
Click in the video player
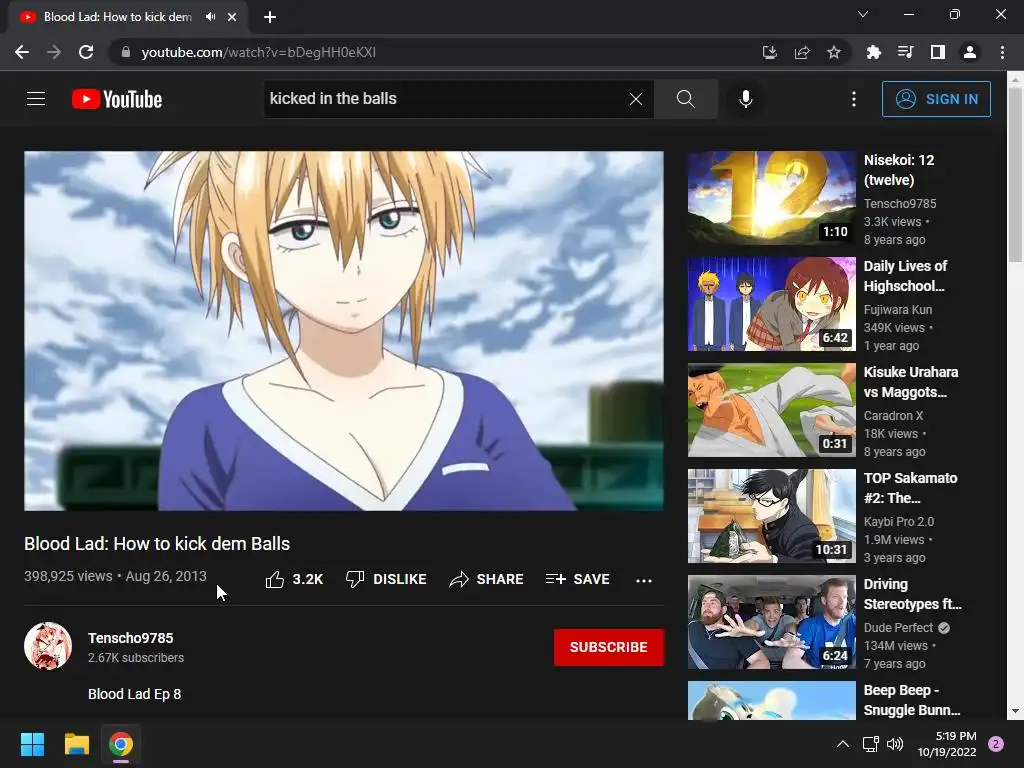click(344, 330)
